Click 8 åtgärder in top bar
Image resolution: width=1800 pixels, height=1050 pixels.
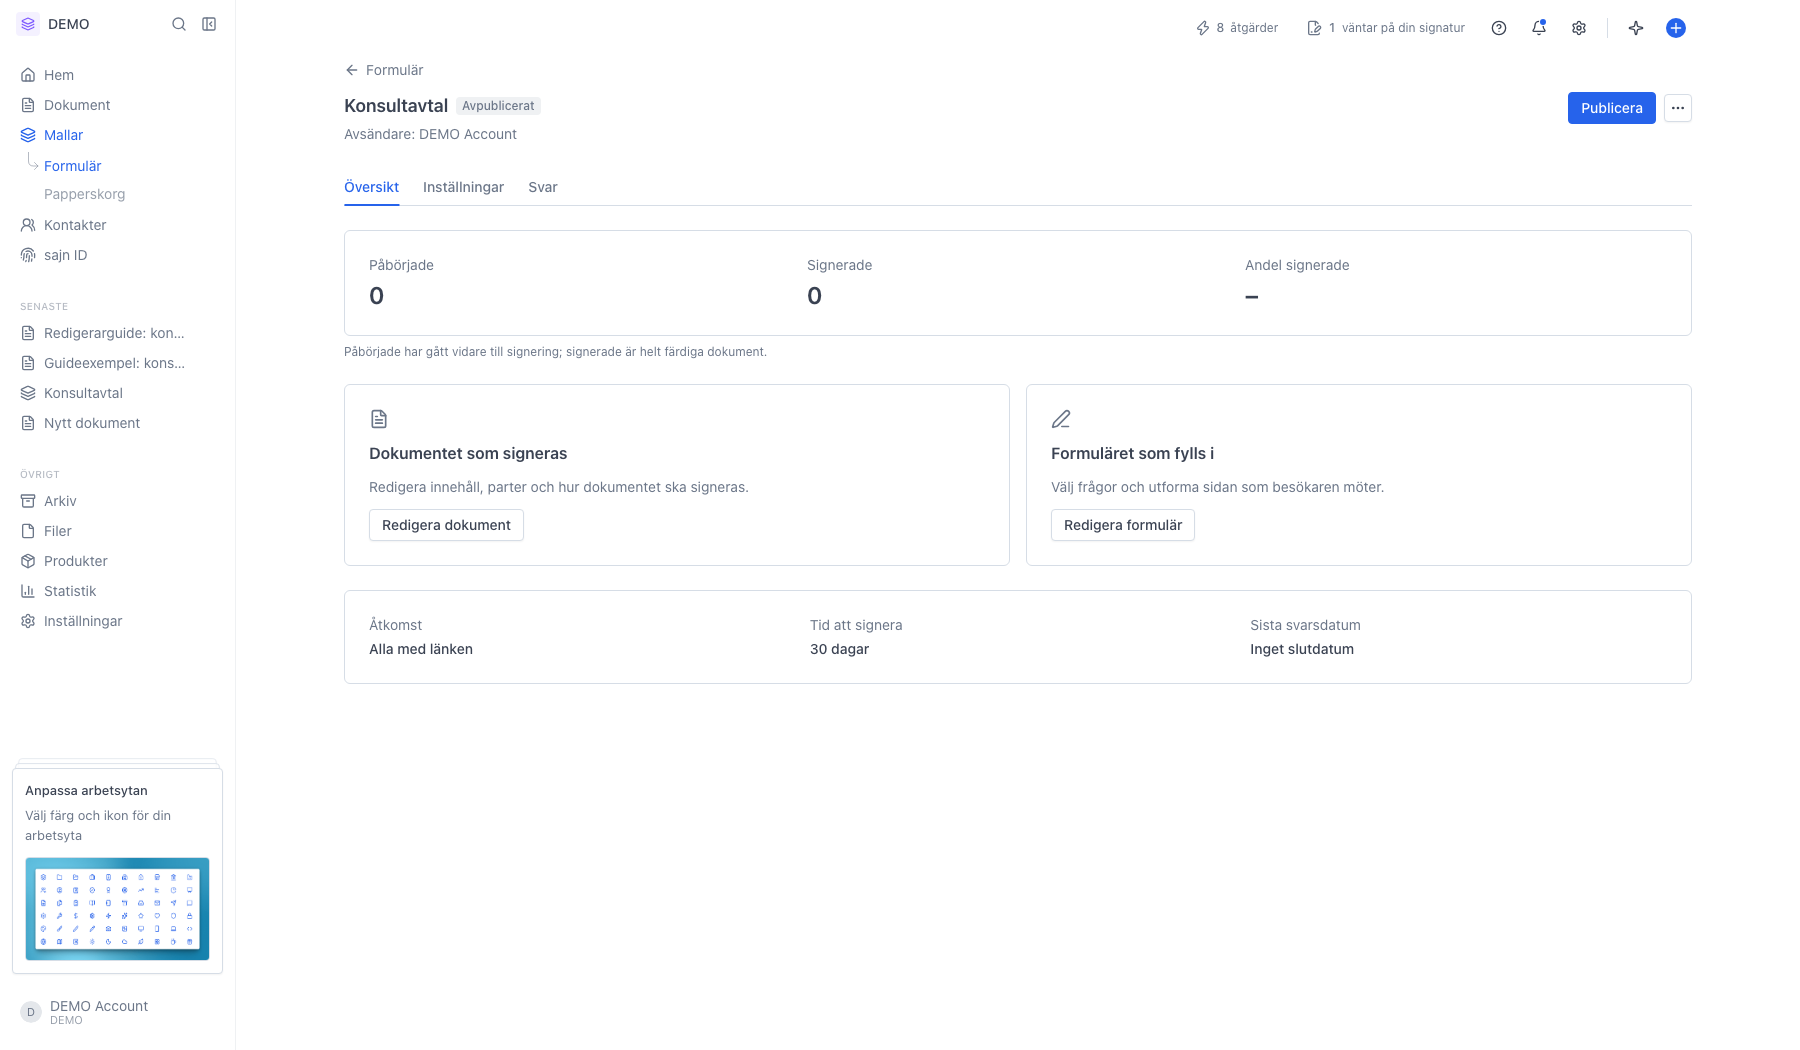click(x=1237, y=28)
